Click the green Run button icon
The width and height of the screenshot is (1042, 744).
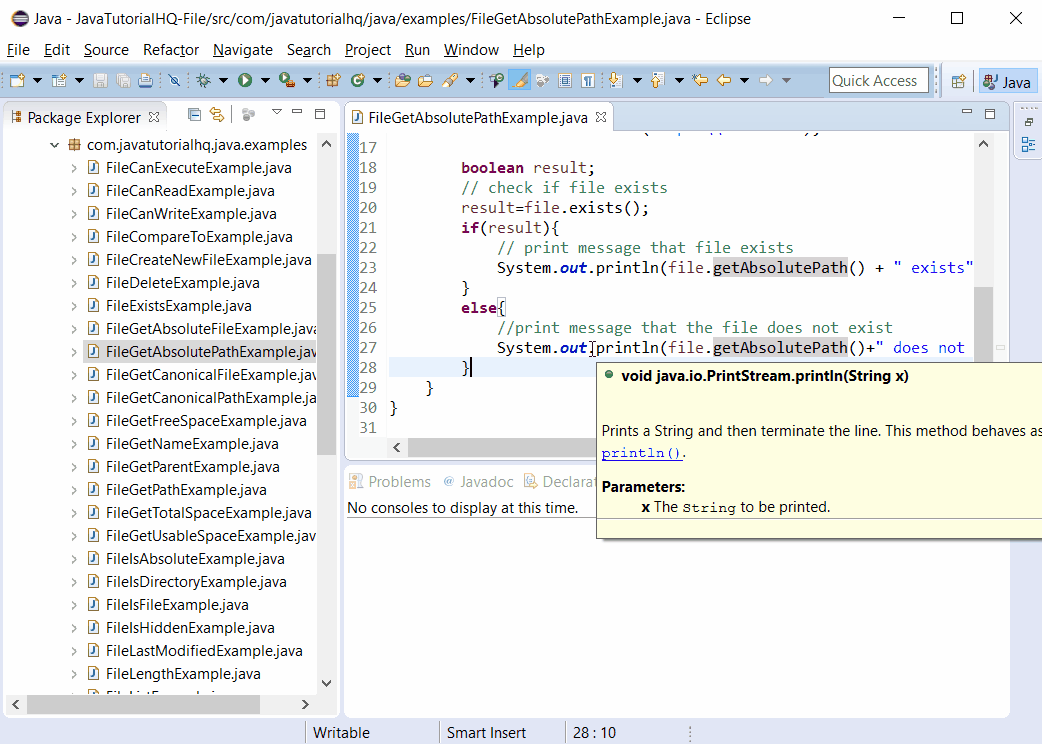click(x=245, y=80)
